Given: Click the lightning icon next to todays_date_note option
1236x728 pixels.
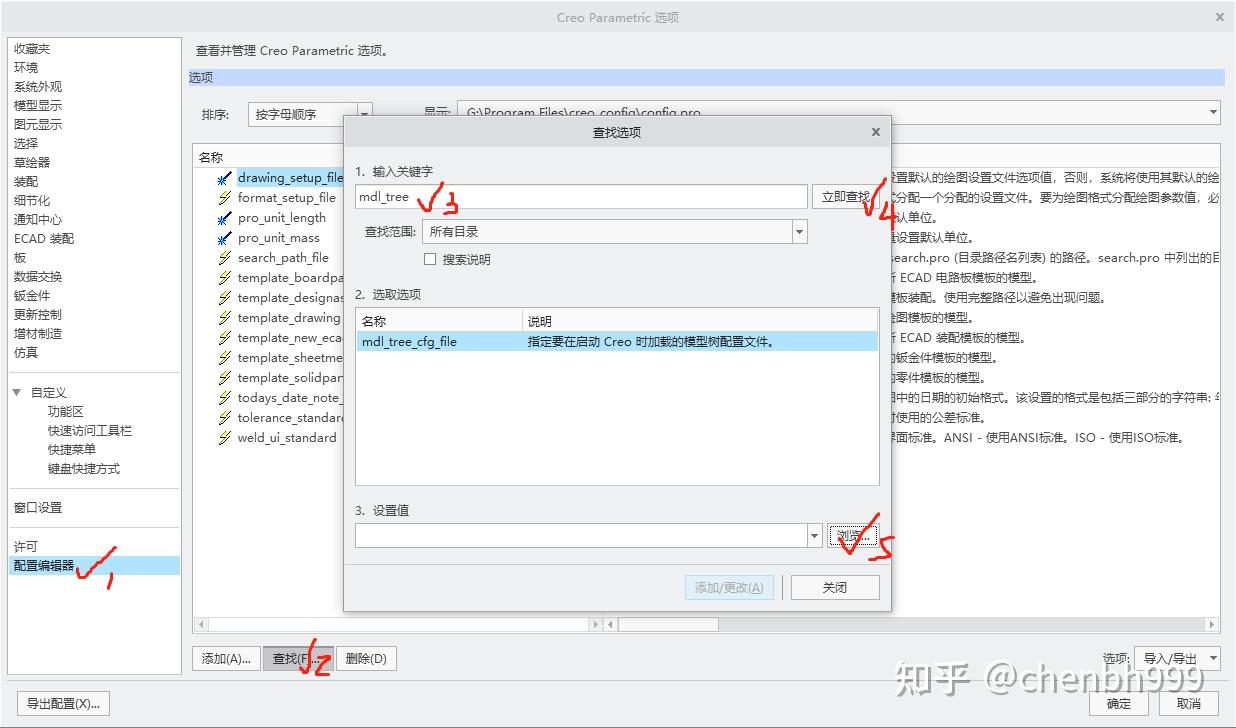Looking at the screenshot, I should pos(225,398).
